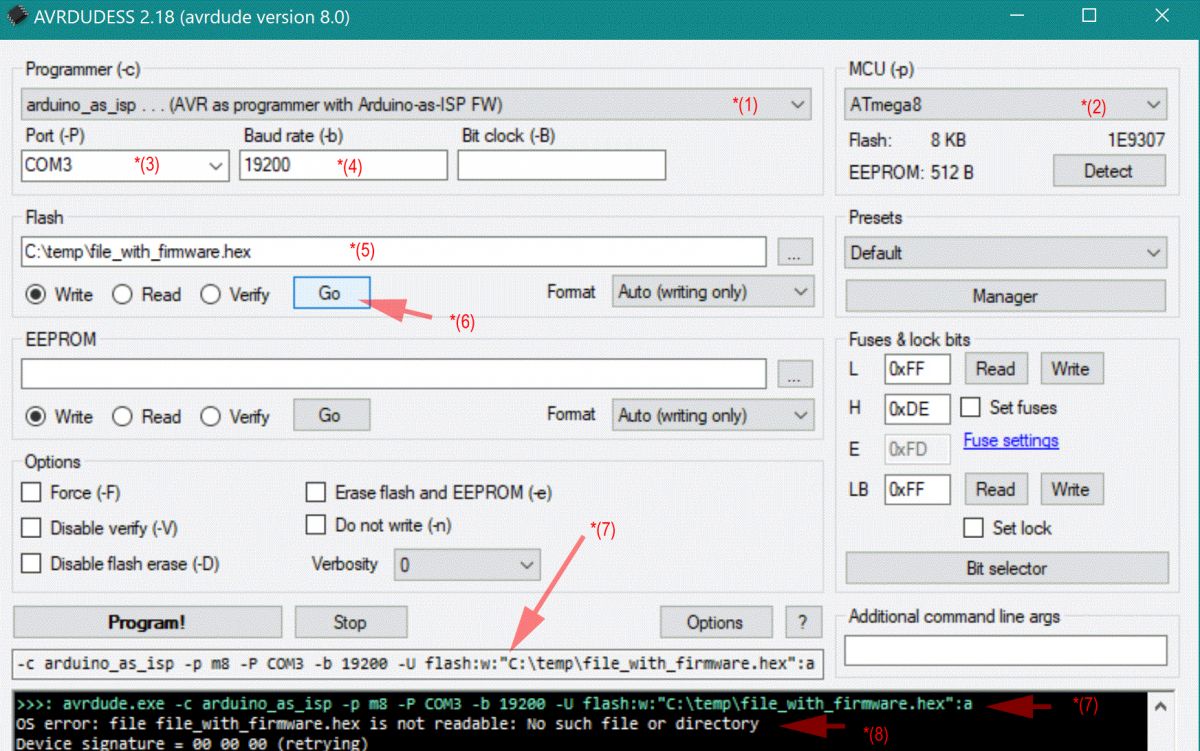
Task: Click the empty Bit clock (-B) field
Action: pyautogui.click(x=561, y=166)
